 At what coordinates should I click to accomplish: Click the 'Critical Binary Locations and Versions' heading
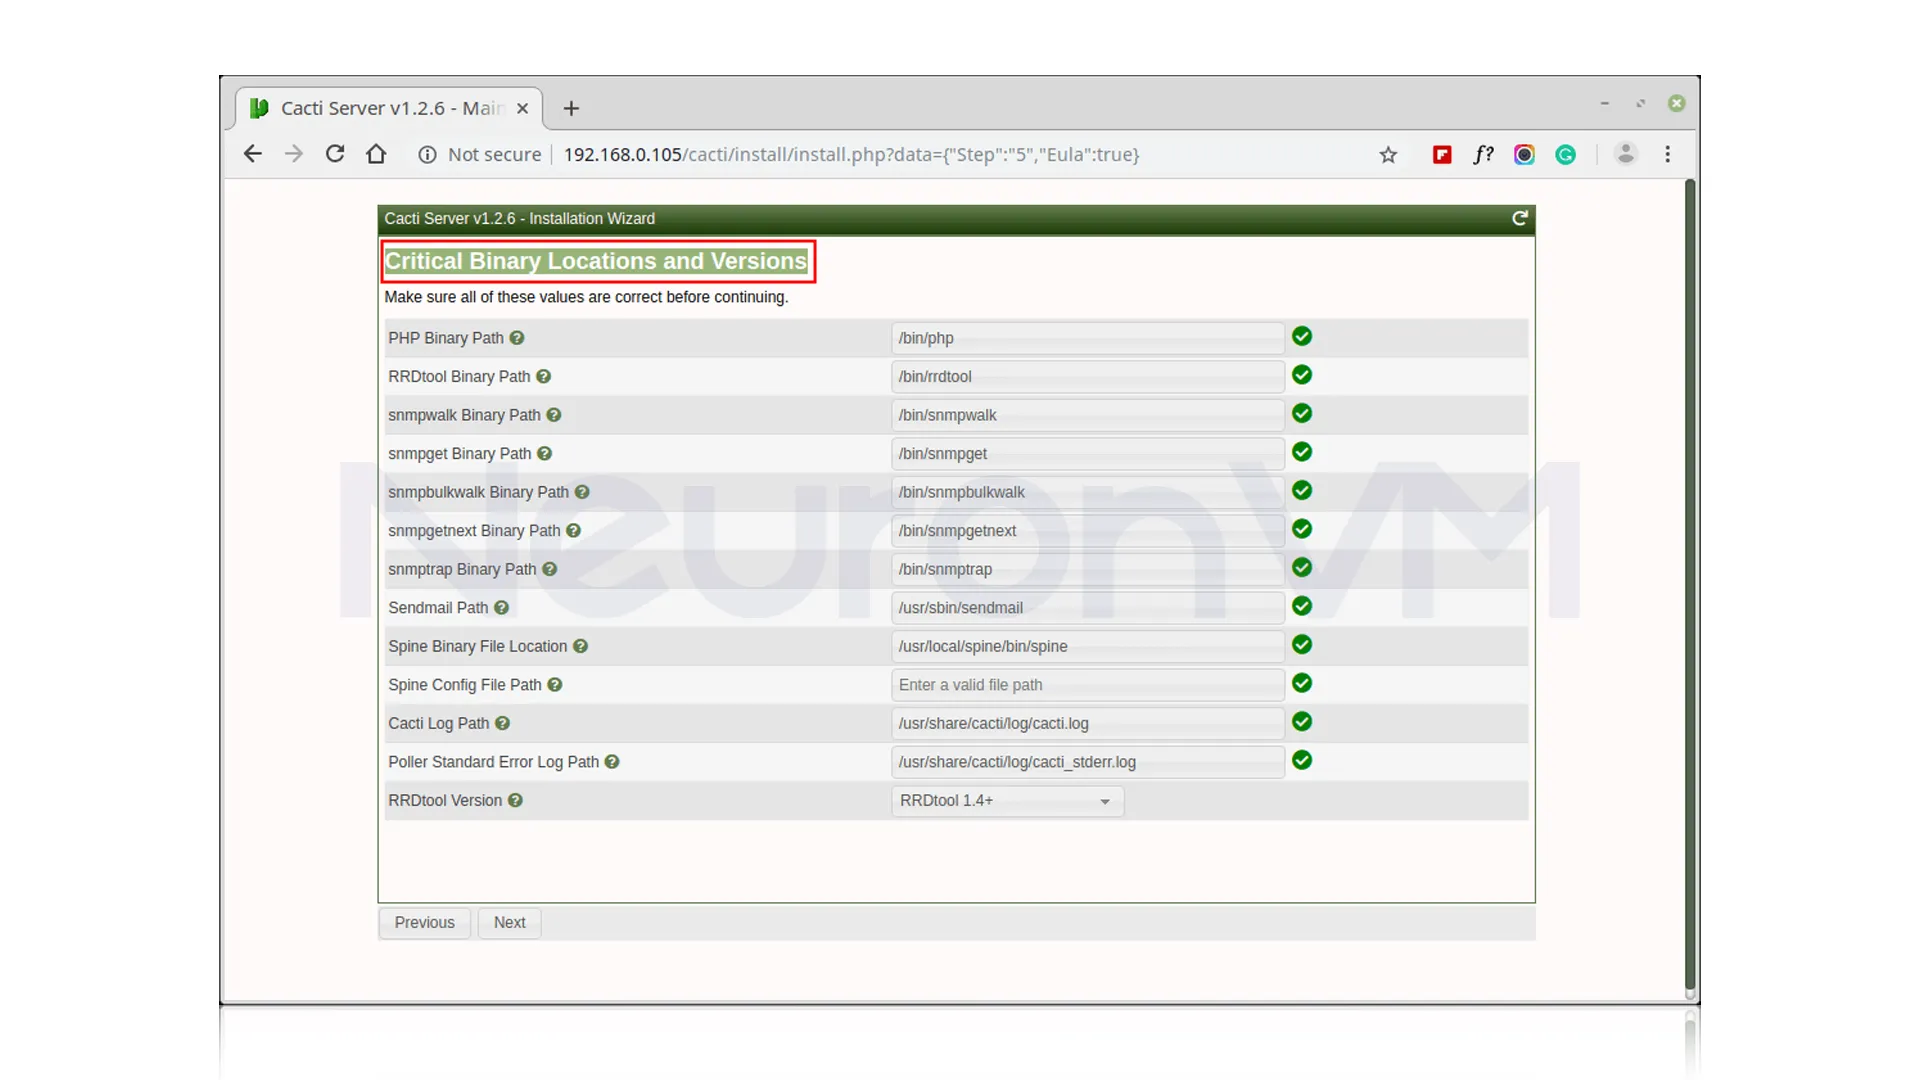pos(596,261)
